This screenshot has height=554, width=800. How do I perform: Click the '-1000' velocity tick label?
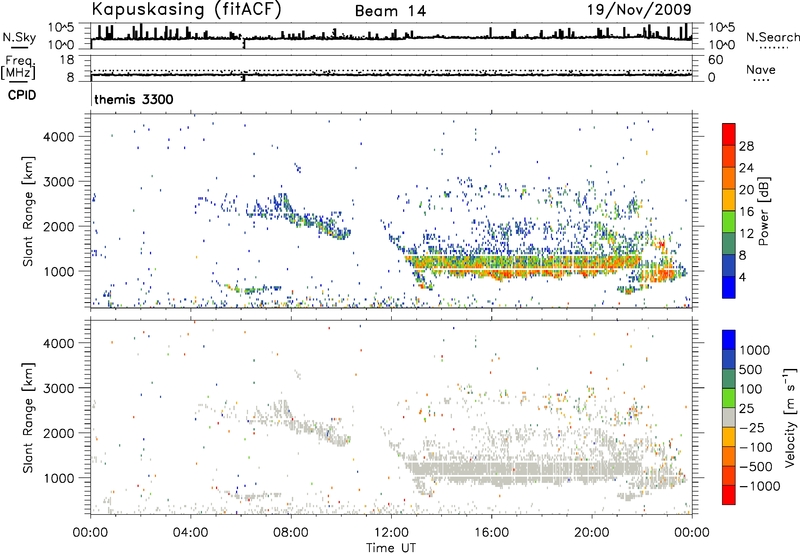coord(759,486)
